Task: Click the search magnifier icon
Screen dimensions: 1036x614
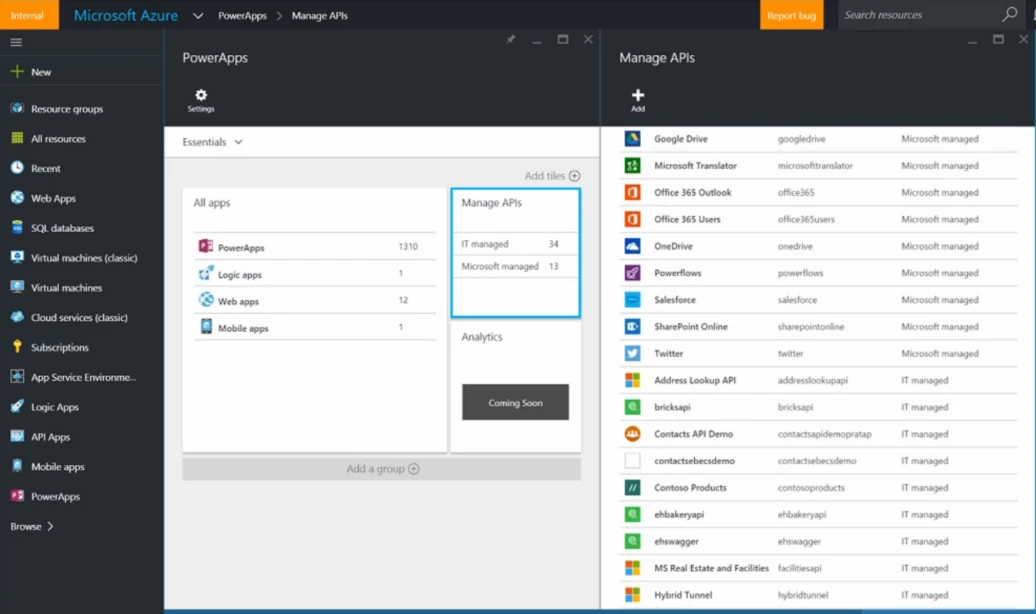Action: [x=1009, y=15]
